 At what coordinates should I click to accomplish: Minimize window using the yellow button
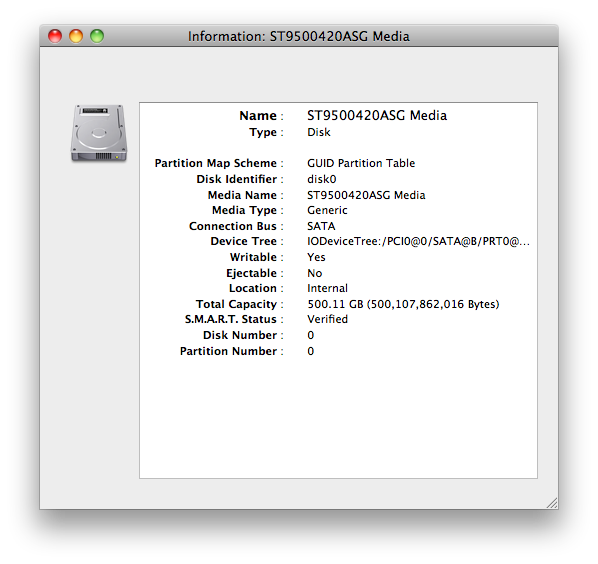(76, 36)
